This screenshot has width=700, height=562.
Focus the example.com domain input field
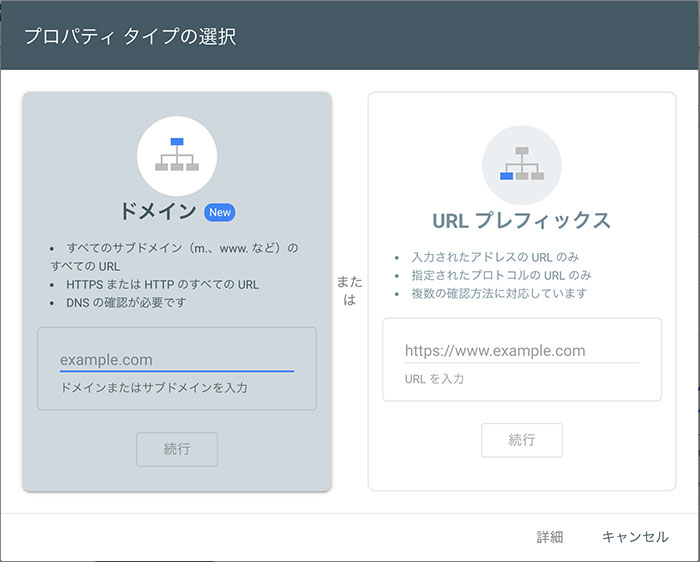point(177,360)
